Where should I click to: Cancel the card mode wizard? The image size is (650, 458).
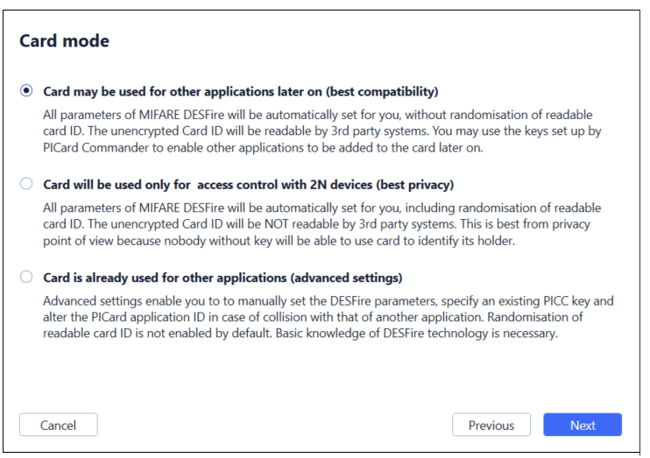click(58, 424)
